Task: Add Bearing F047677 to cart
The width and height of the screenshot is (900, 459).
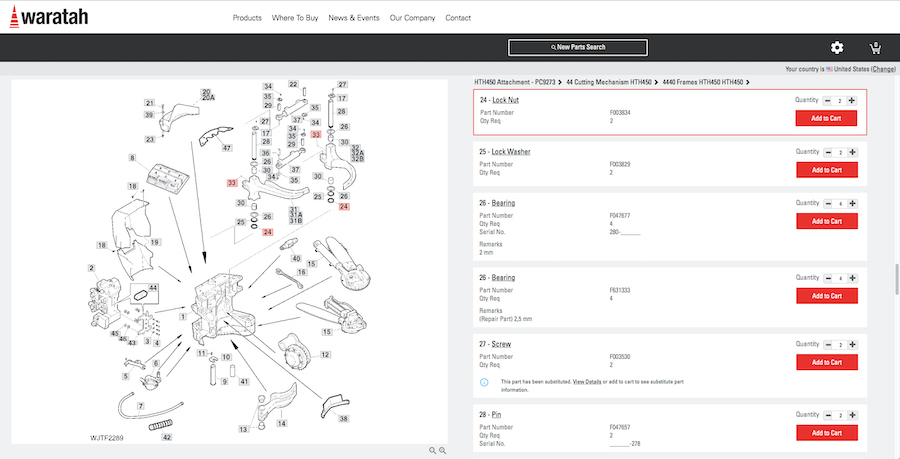Action: tap(827, 221)
